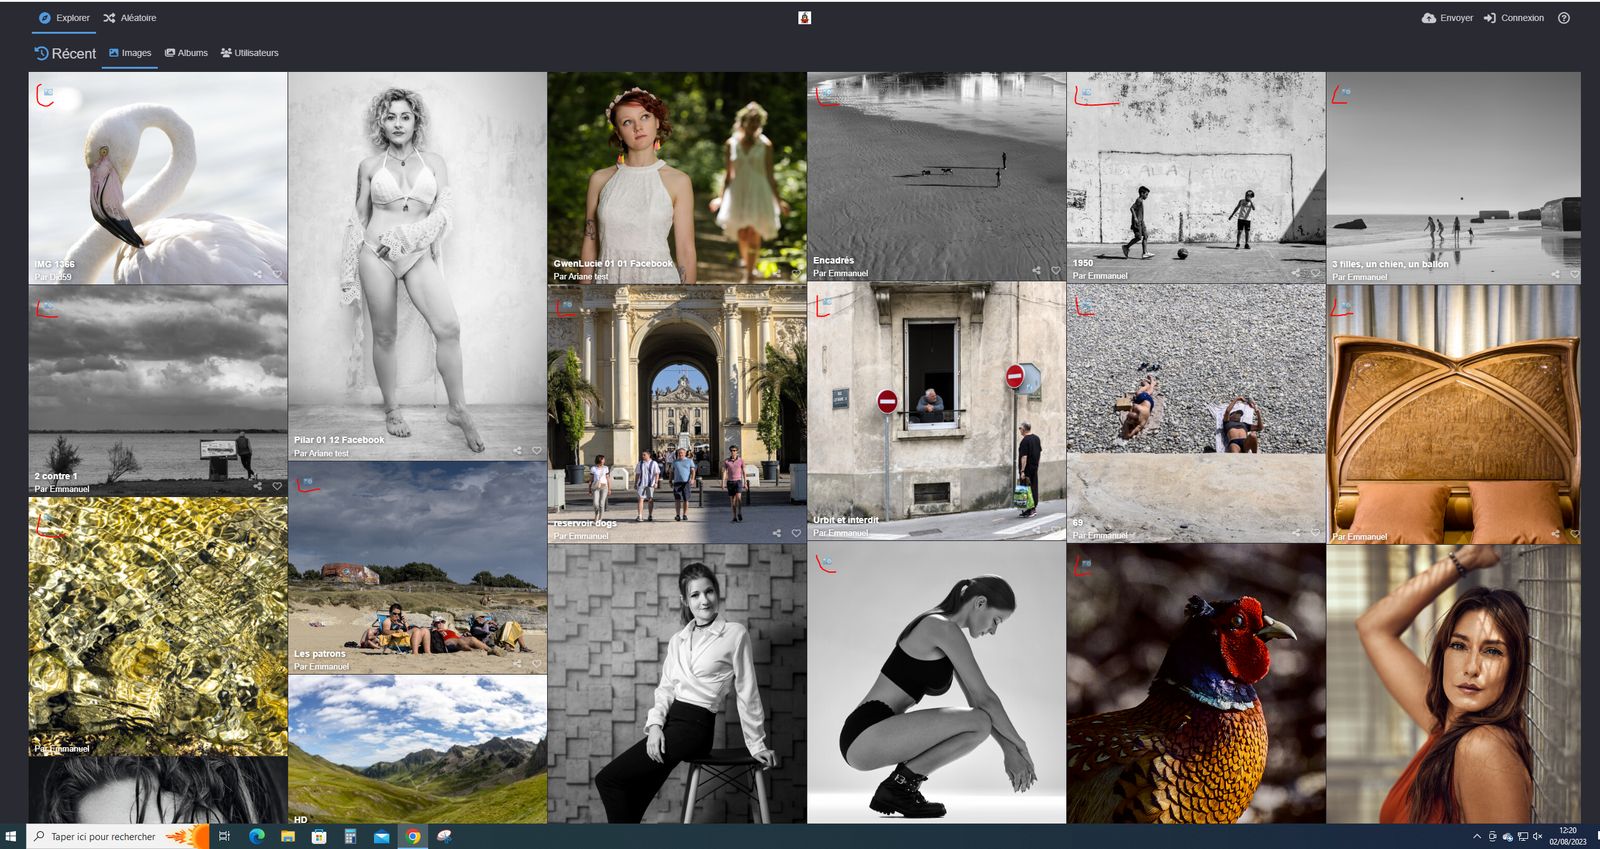Share the 3 filles, un chien, un ballon photo
This screenshot has height=849, width=1600.
click(x=1555, y=274)
